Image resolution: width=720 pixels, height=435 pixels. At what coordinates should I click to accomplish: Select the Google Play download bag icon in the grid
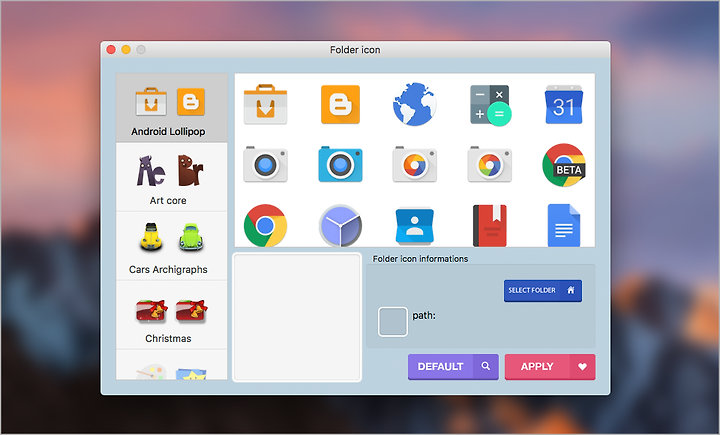(x=265, y=104)
